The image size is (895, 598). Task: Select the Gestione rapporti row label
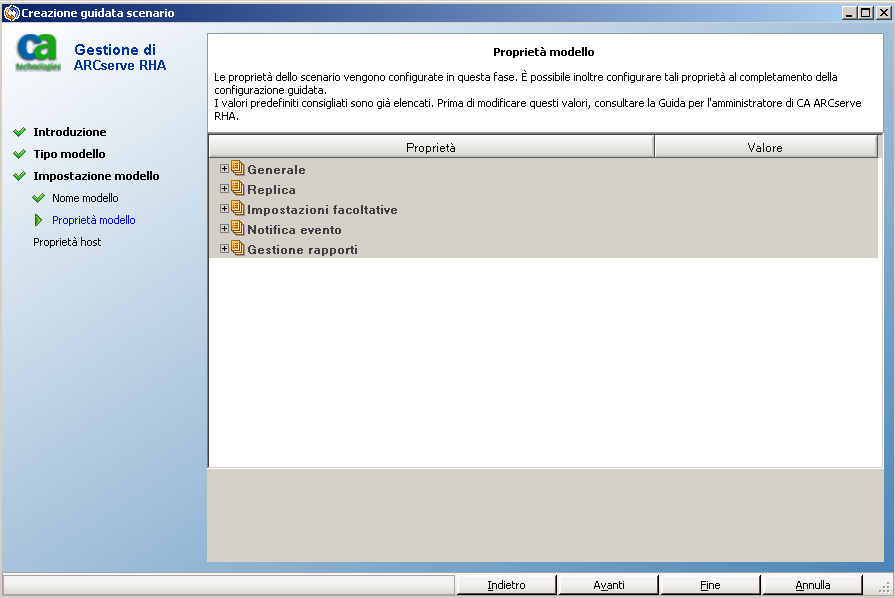(x=303, y=249)
